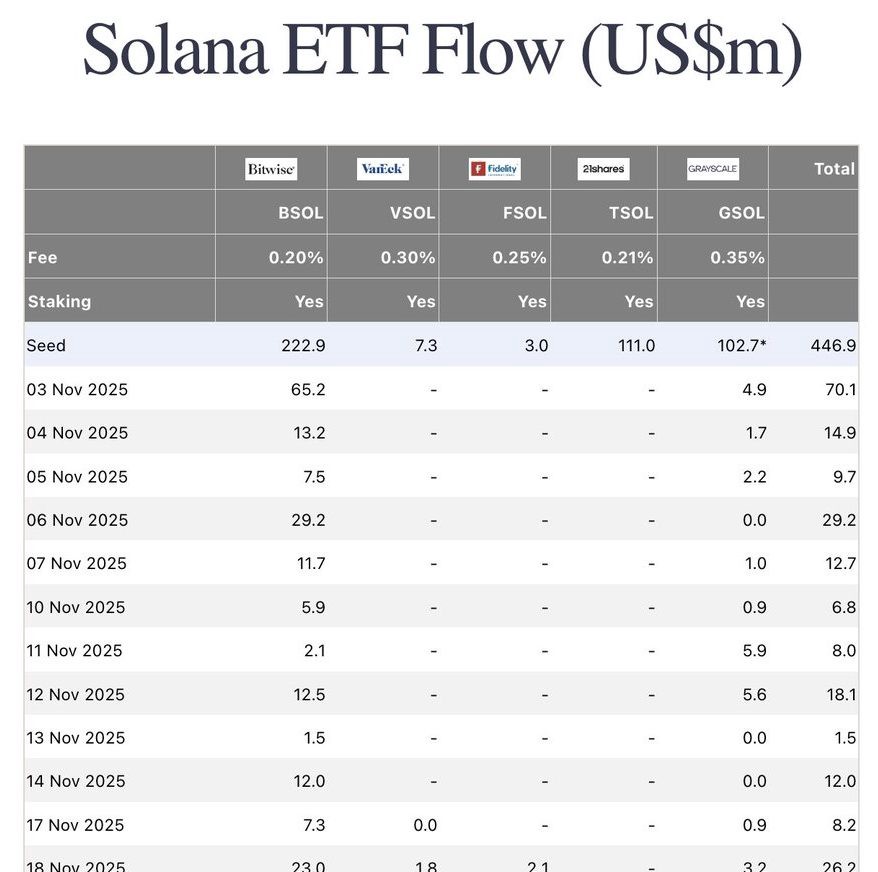Click BSOL fee value 0.20%
The image size is (878, 872).
pyautogui.click(x=296, y=257)
